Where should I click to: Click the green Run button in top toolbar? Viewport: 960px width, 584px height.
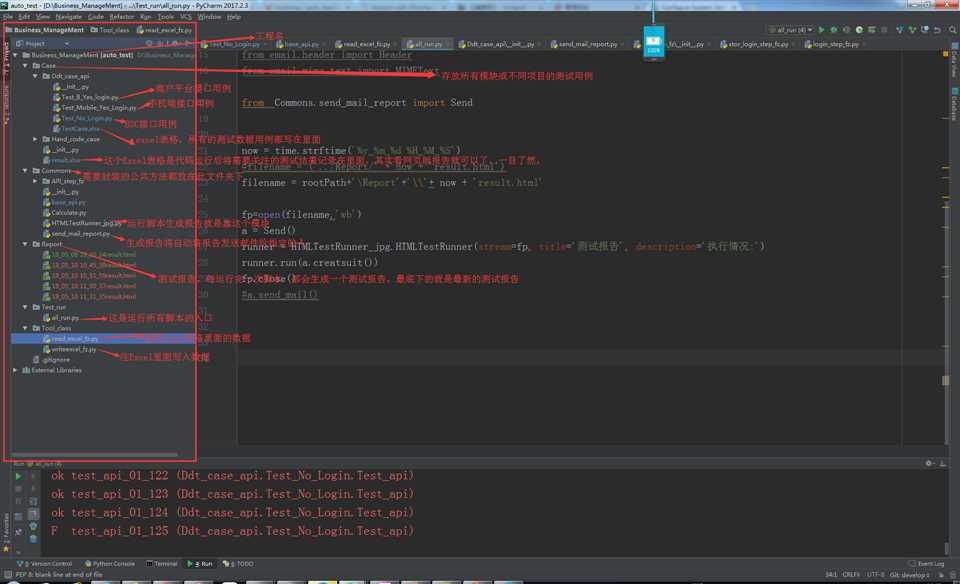click(821, 29)
